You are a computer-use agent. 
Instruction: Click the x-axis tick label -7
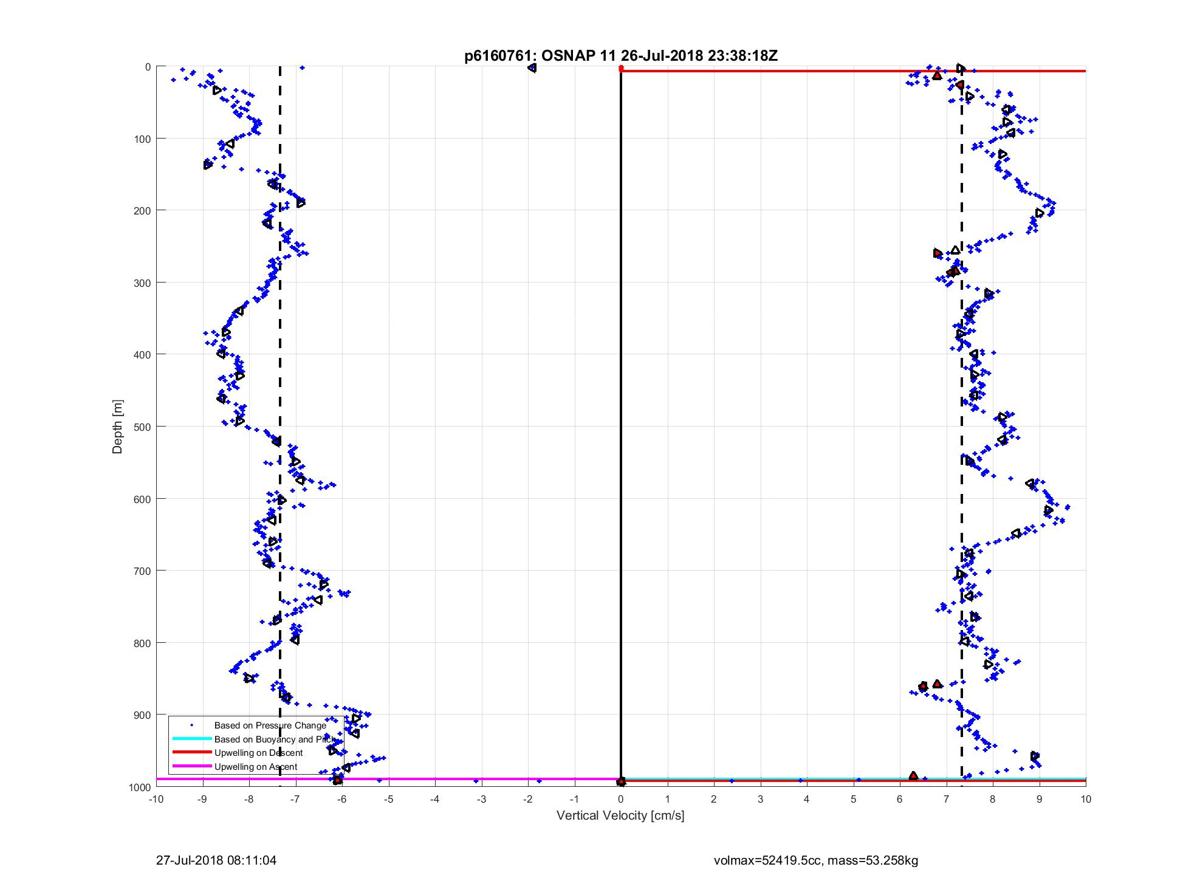[x=295, y=799]
